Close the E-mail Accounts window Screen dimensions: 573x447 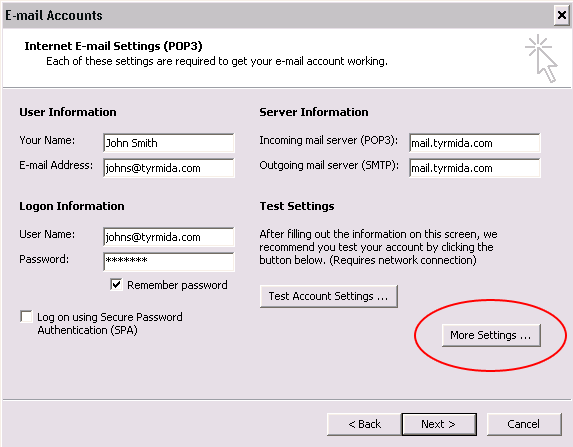pyautogui.click(x=561, y=15)
